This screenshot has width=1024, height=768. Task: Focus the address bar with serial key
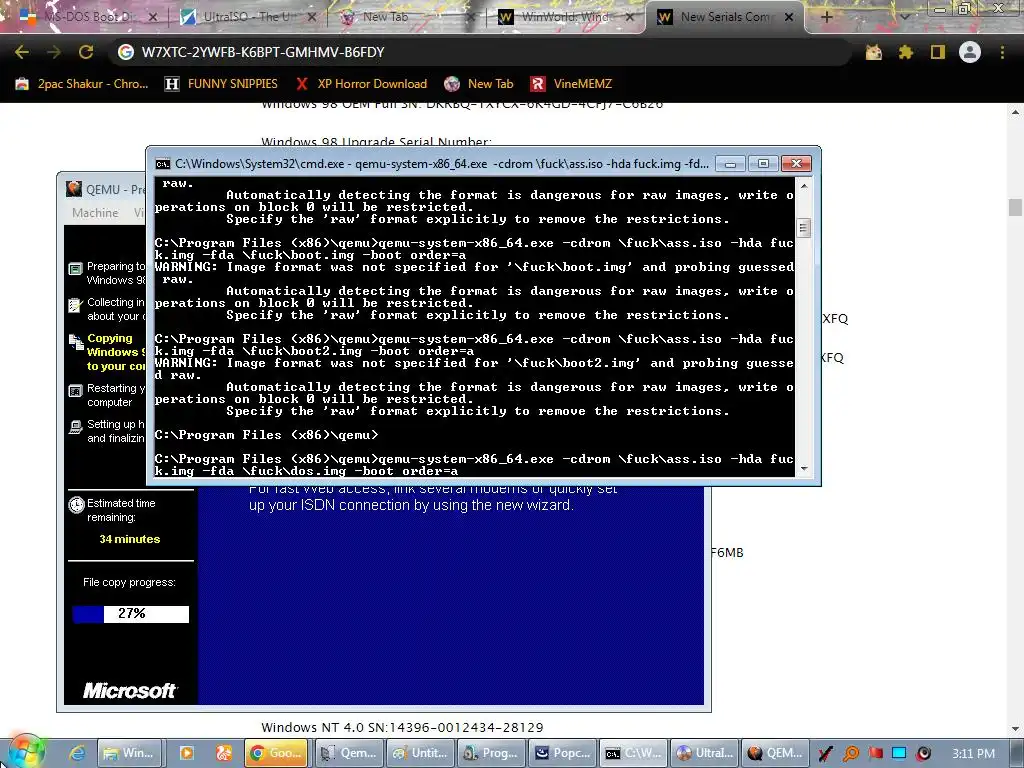(x=482, y=52)
